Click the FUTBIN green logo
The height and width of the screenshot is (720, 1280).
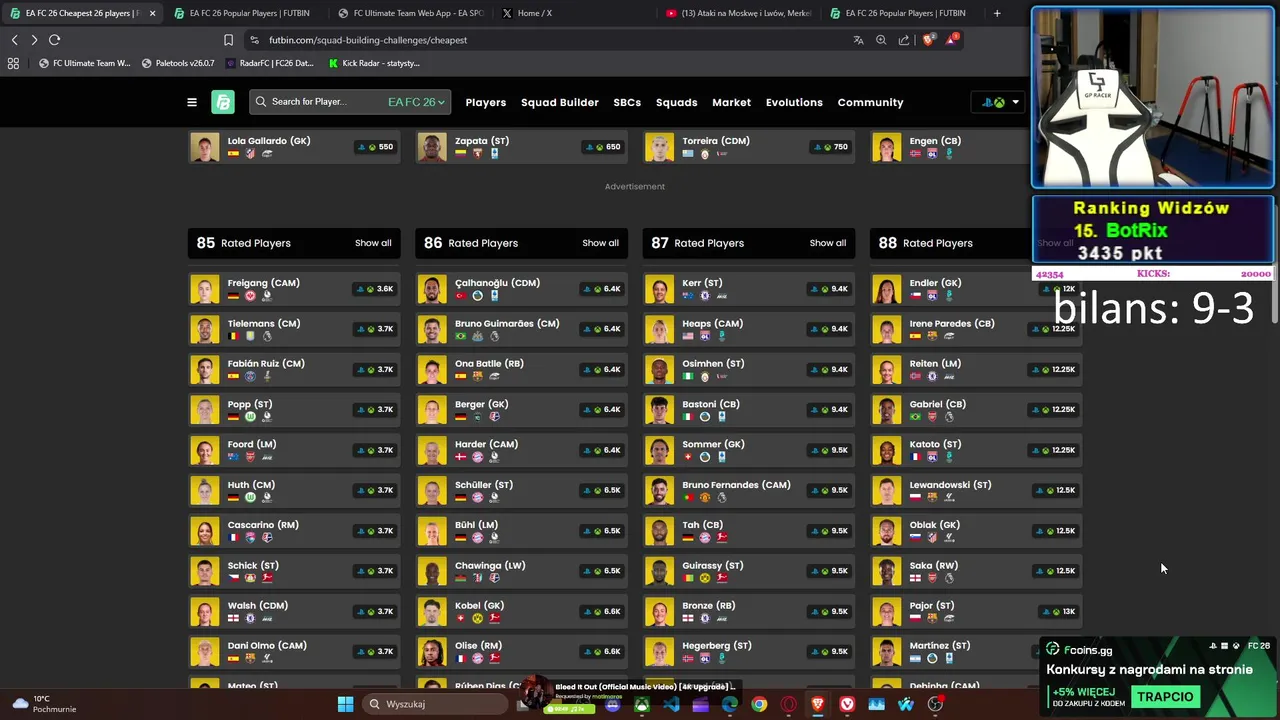coord(223,102)
